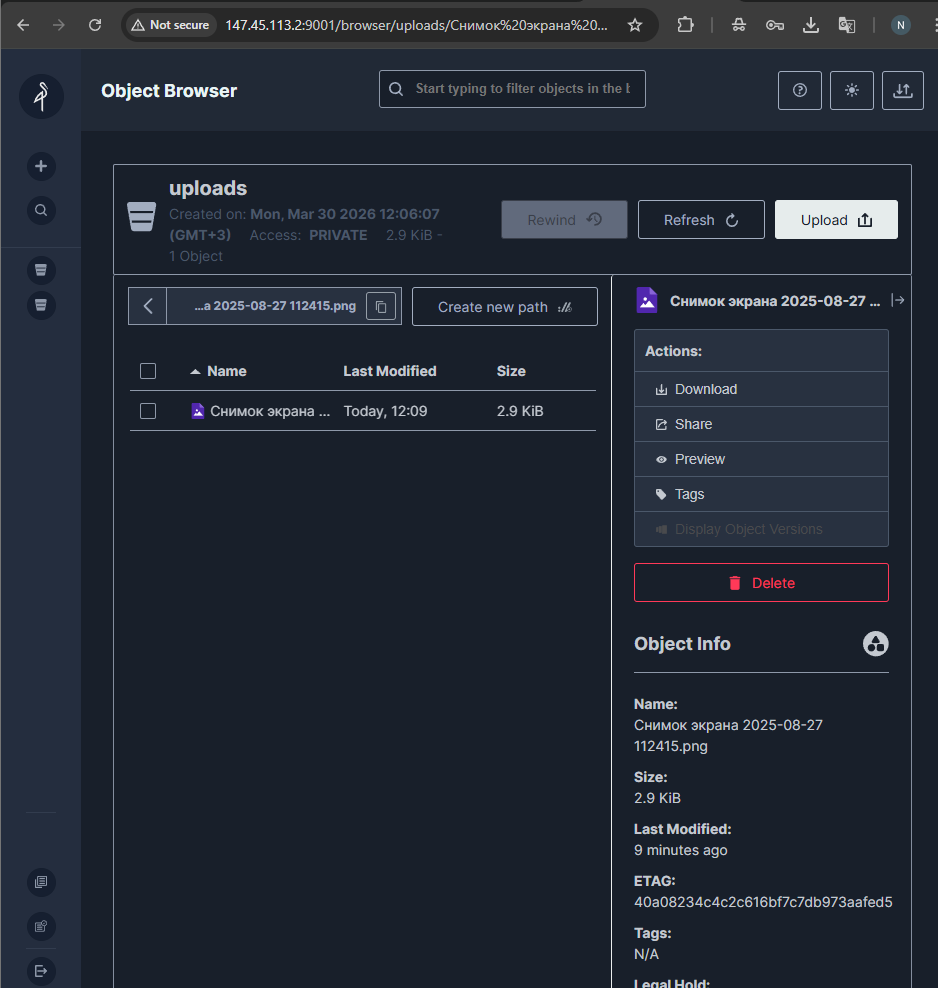The width and height of the screenshot is (938, 988).
Task: Open the browser downloads icon
Action: pos(811,25)
